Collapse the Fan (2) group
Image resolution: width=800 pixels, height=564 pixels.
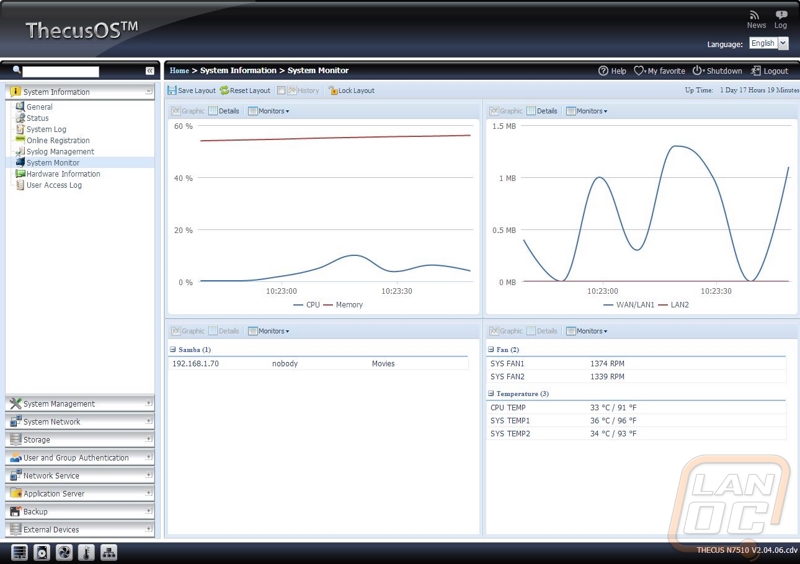coord(490,350)
